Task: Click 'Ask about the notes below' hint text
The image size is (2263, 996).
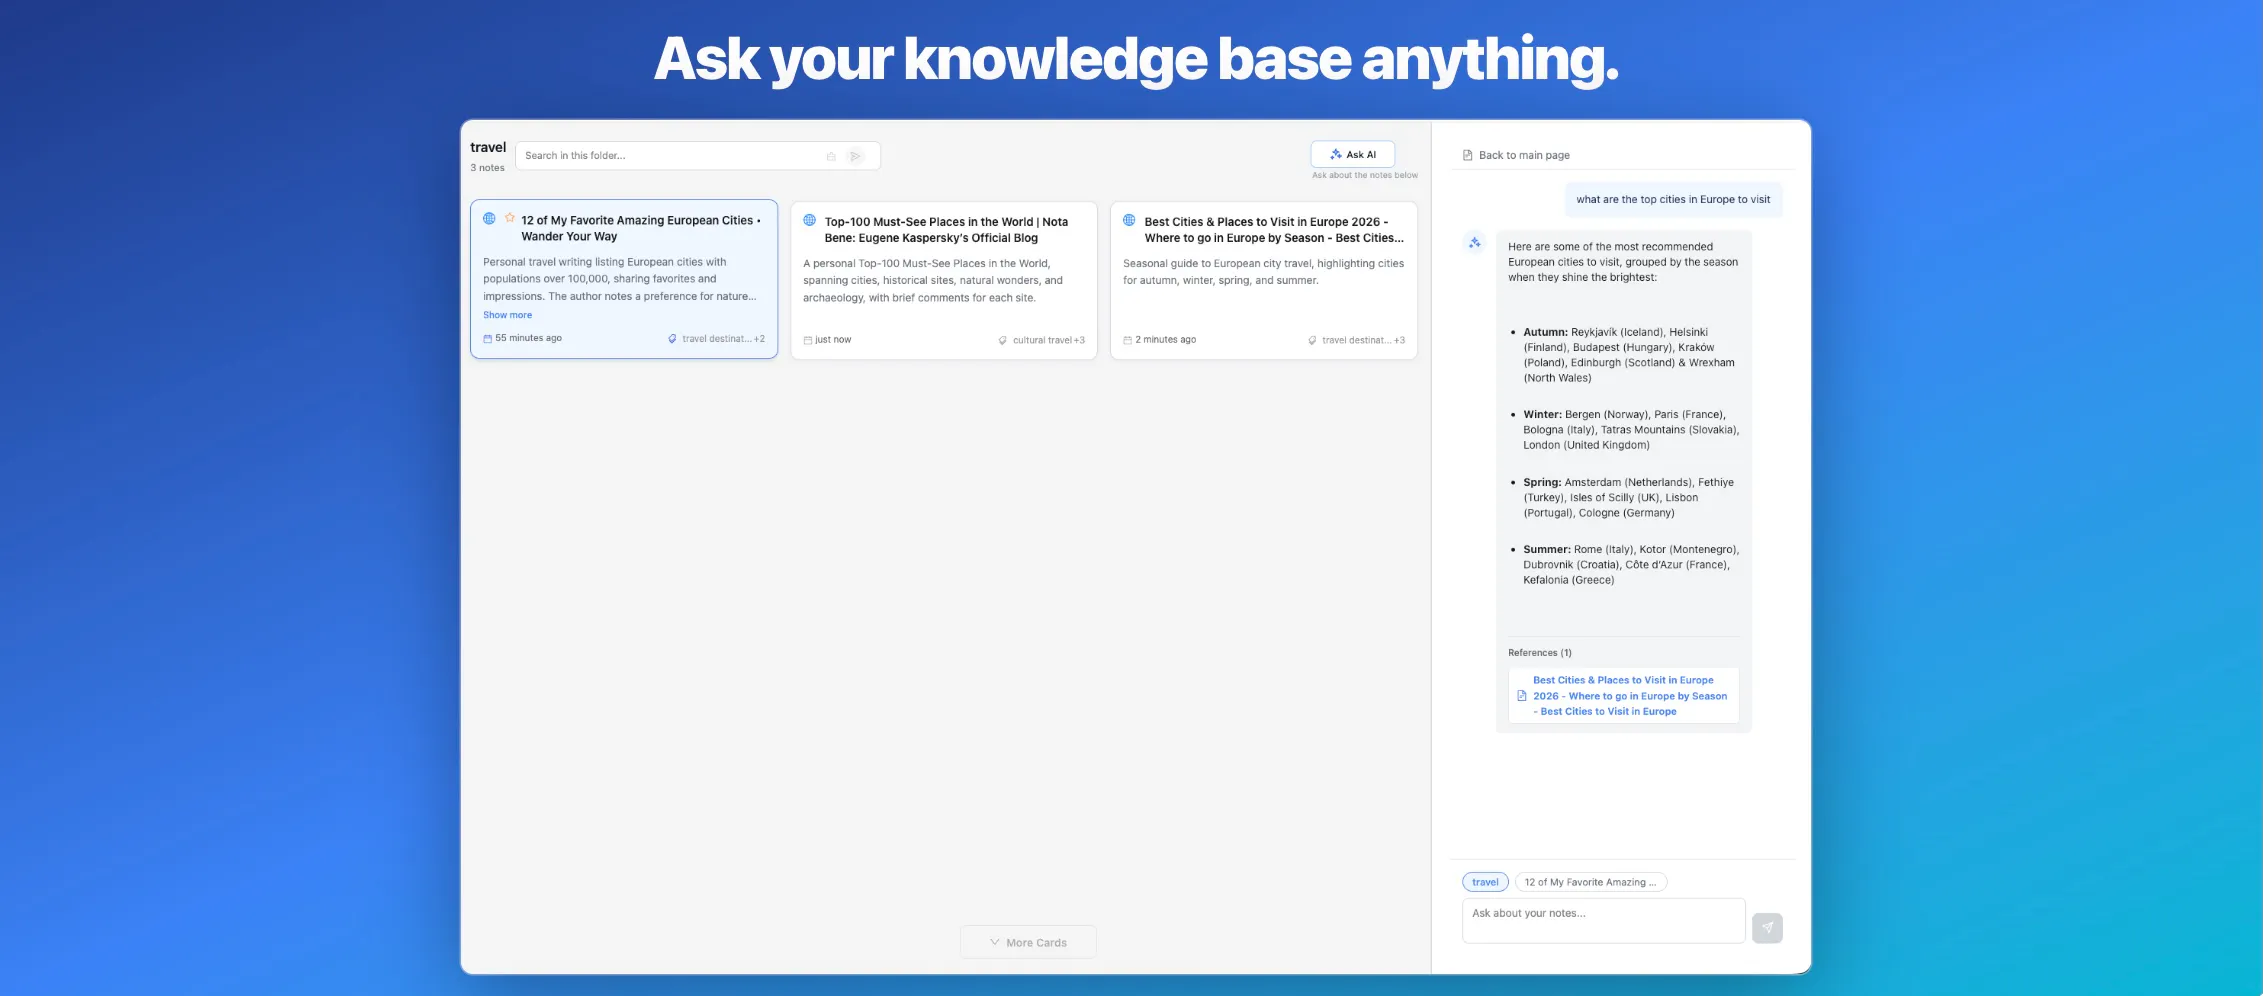Action: tap(1365, 175)
